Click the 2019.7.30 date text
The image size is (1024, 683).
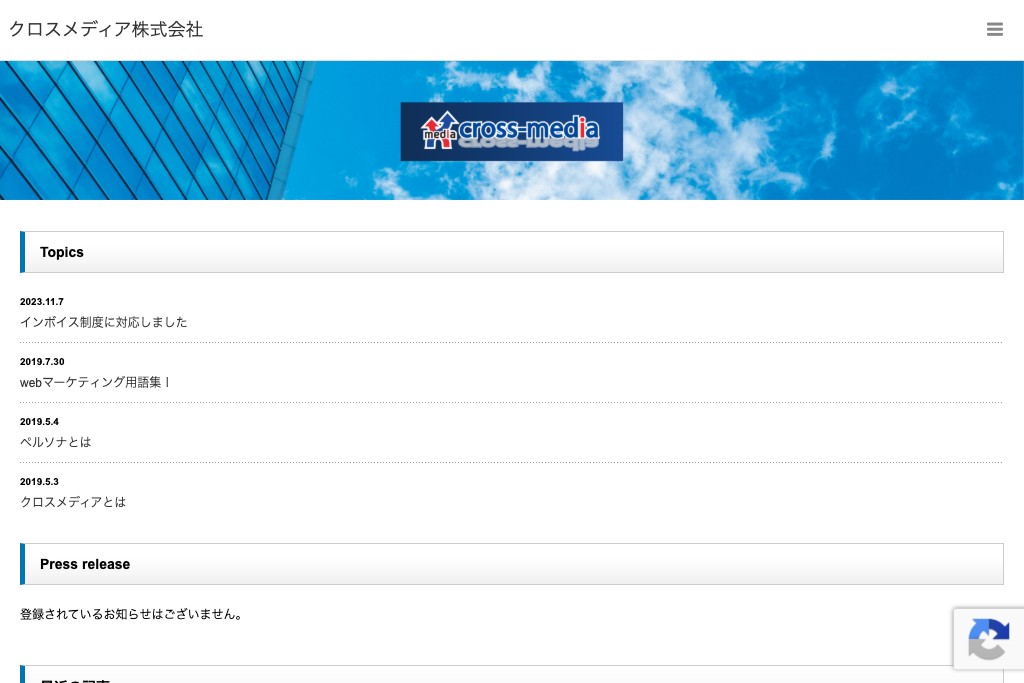42,362
